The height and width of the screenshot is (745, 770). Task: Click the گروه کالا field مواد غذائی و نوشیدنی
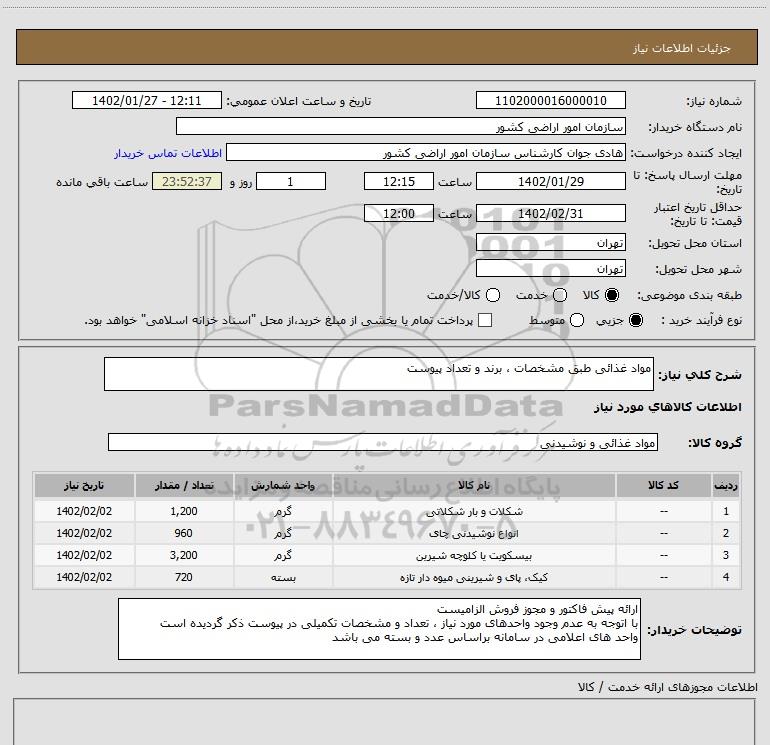[383, 442]
